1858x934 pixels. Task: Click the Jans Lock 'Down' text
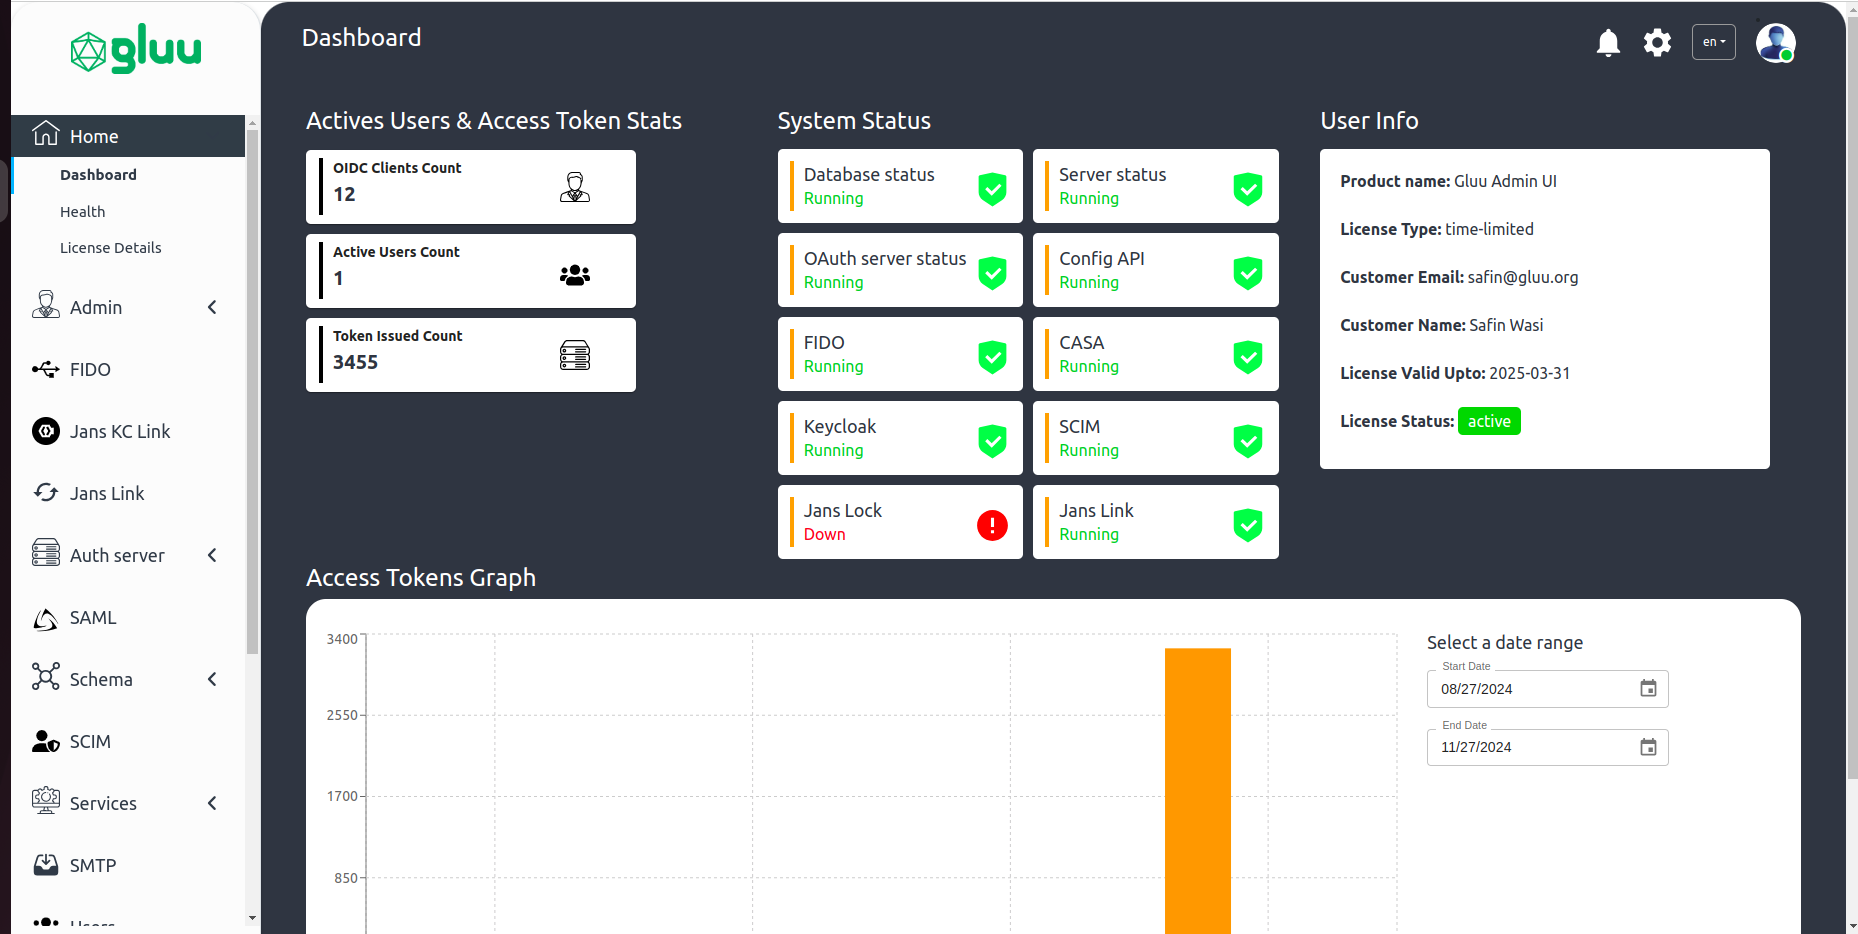(824, 535)
